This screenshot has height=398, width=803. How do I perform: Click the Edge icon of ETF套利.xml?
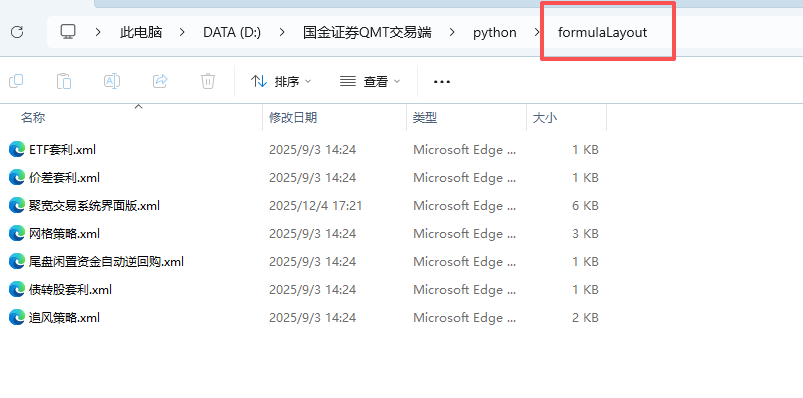(17, 150)
